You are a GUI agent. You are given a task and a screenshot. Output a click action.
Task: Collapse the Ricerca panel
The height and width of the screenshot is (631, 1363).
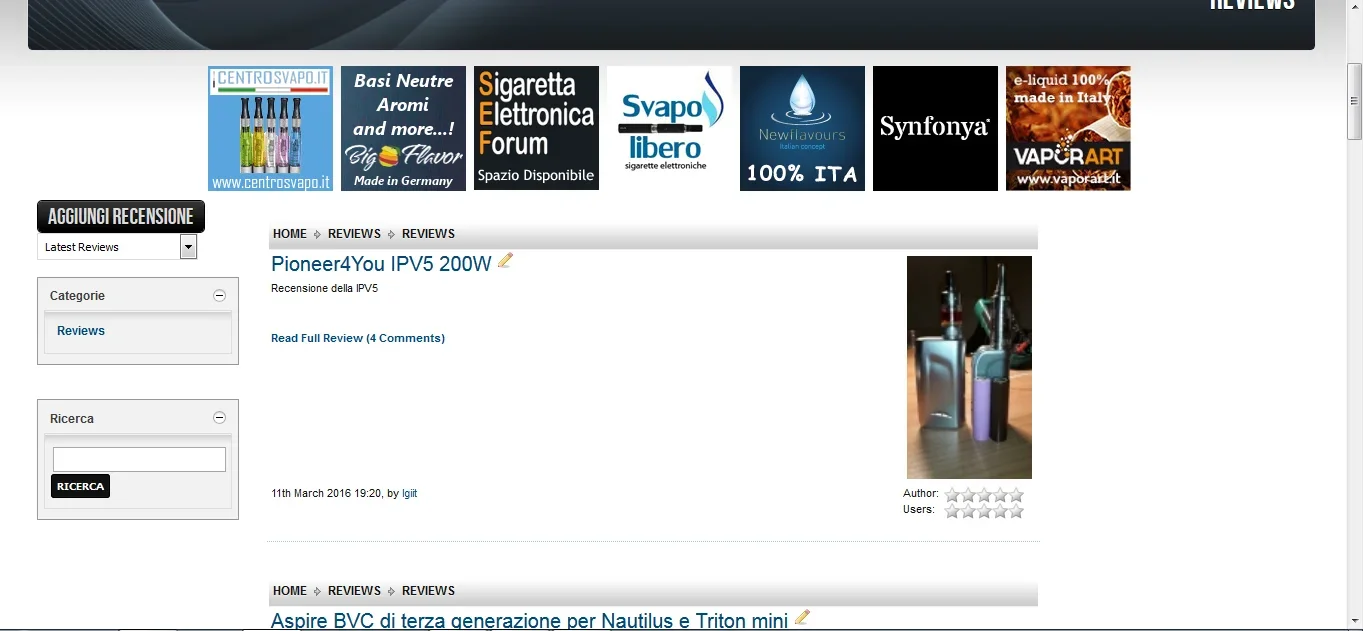click(219, 418)
